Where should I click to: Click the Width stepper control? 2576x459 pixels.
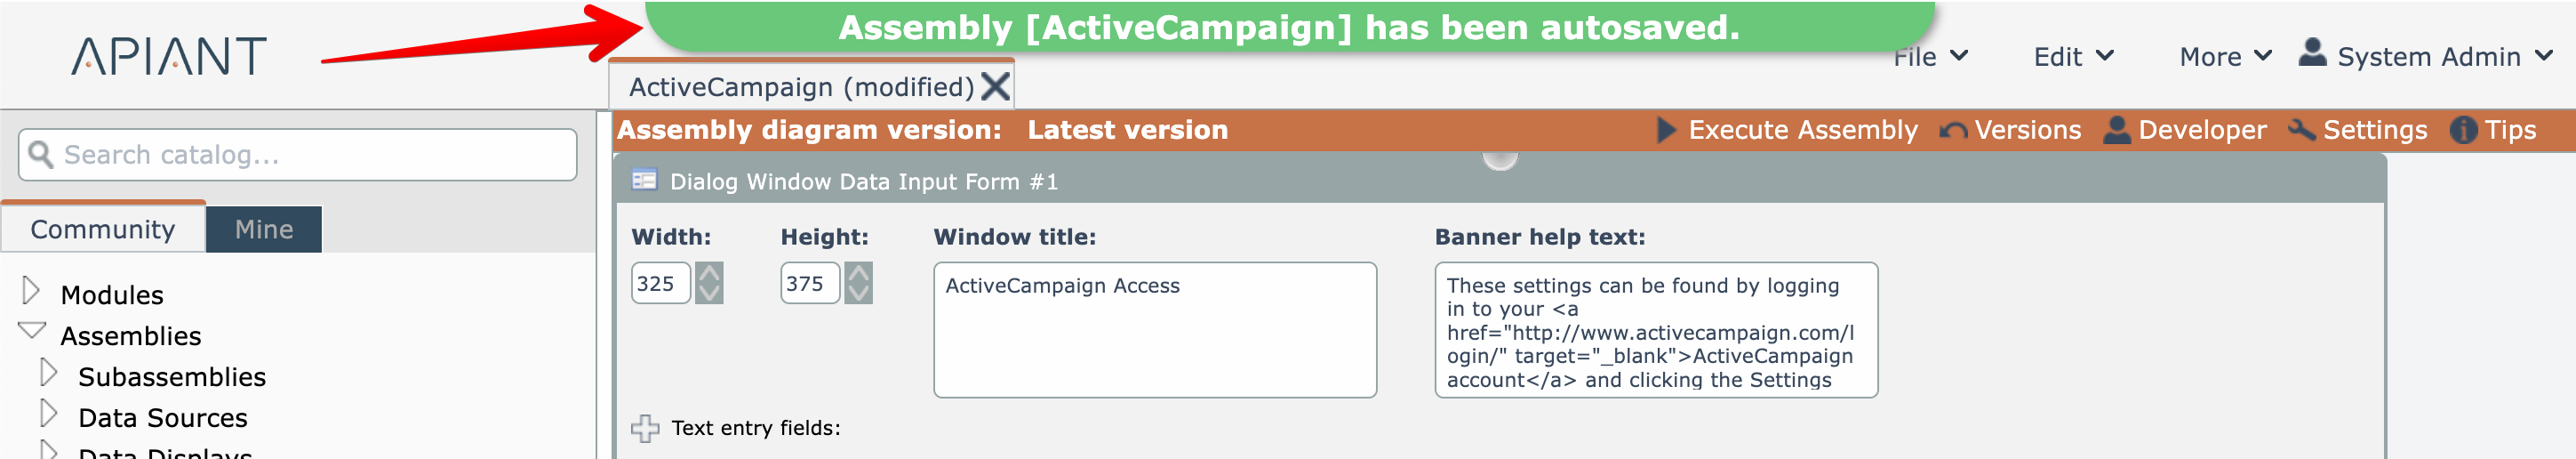click(709, 283)
